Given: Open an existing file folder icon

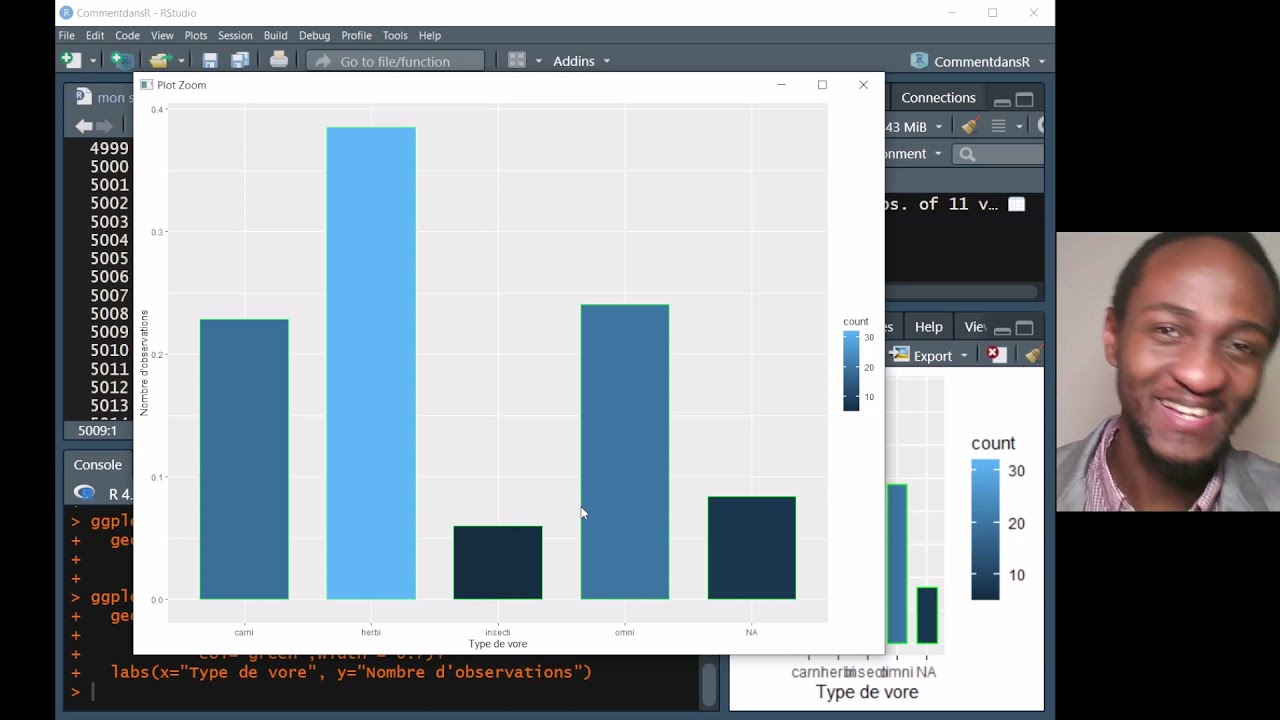Looking at the screenshot, I should point(159,61).
